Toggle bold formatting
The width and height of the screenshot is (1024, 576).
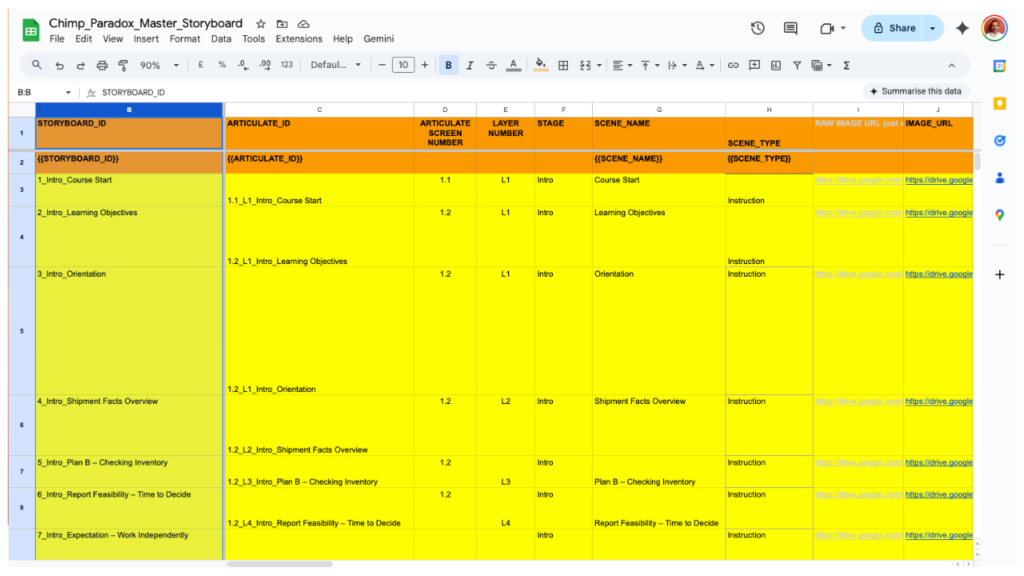448,65
